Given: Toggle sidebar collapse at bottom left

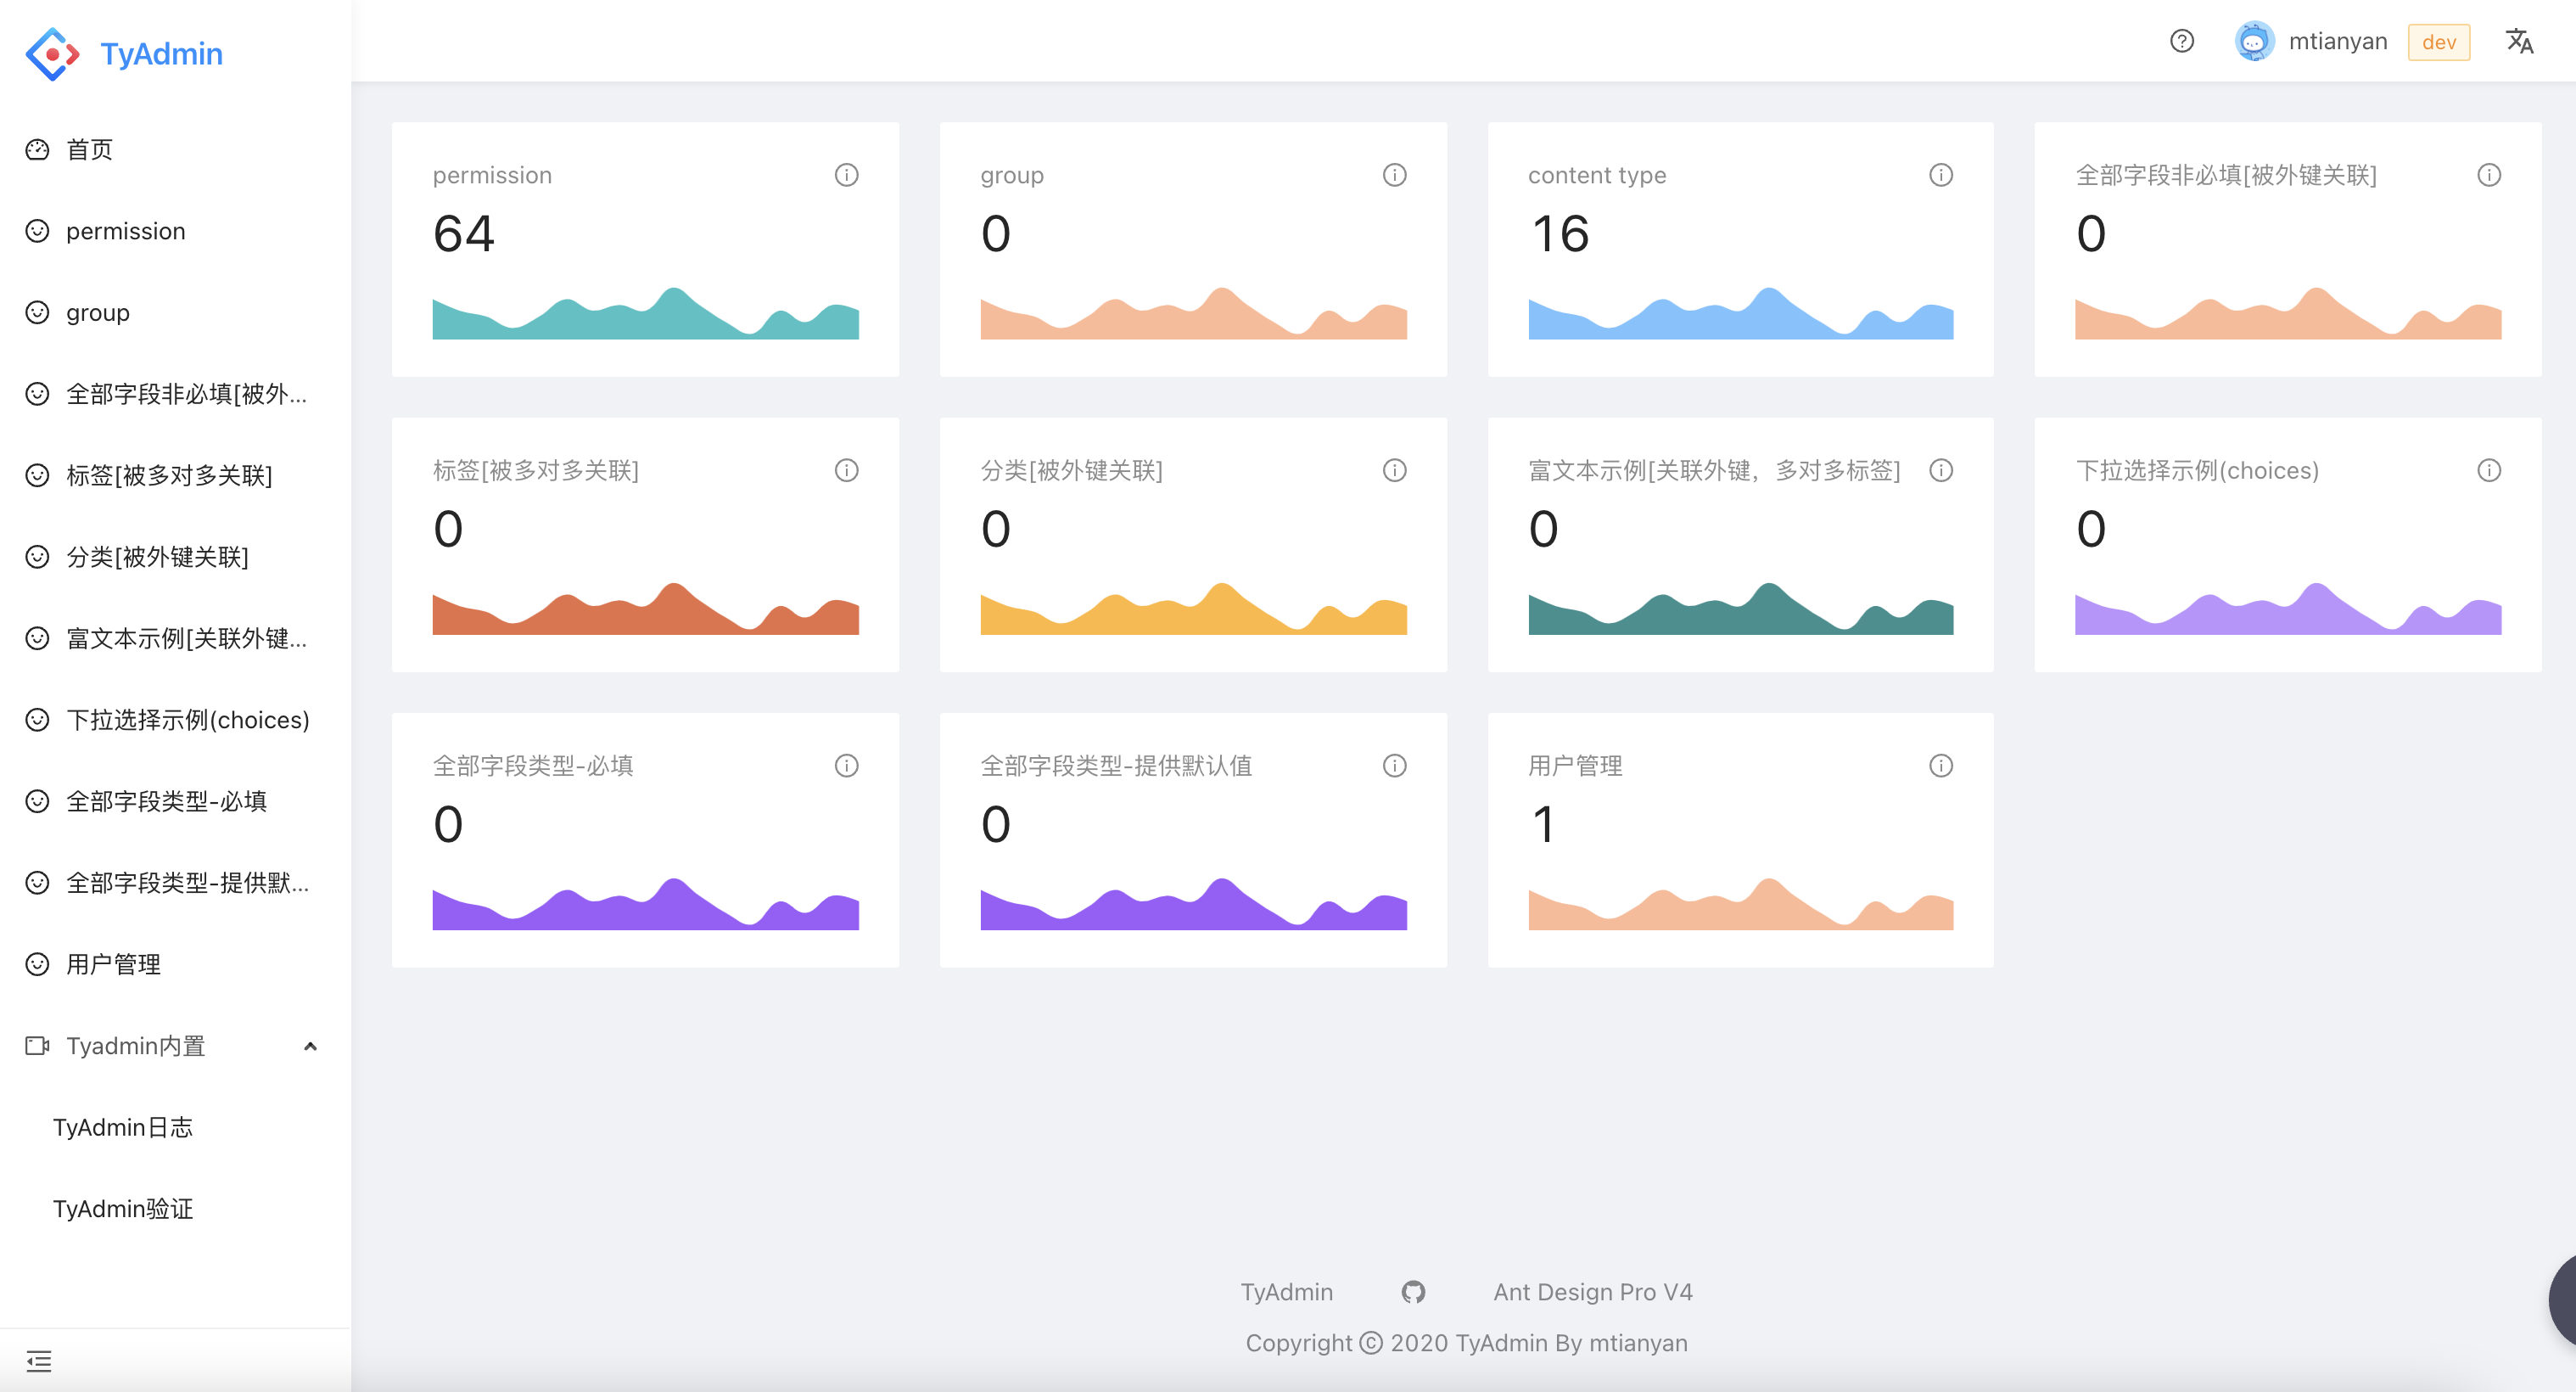Looking at the screenshot, I should tap(38, 1361).
